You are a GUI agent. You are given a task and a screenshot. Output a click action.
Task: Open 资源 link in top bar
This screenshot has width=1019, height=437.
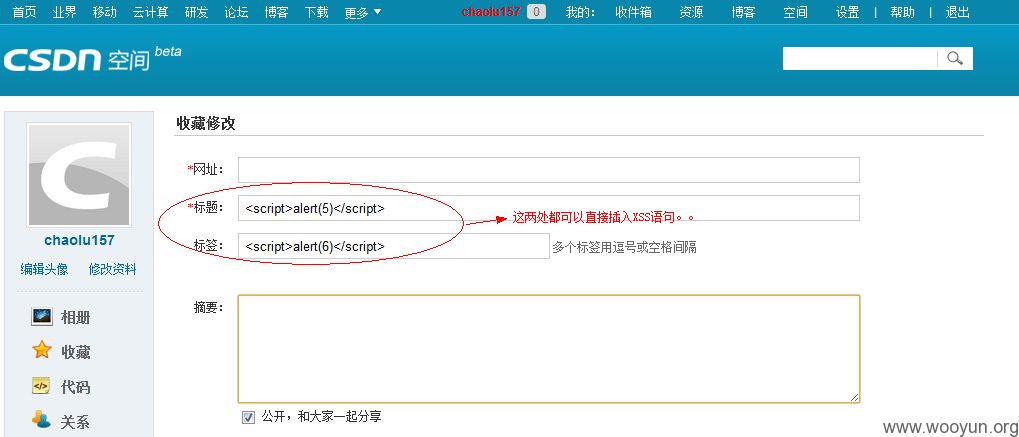pyautogui.click(x=691, y=12)
